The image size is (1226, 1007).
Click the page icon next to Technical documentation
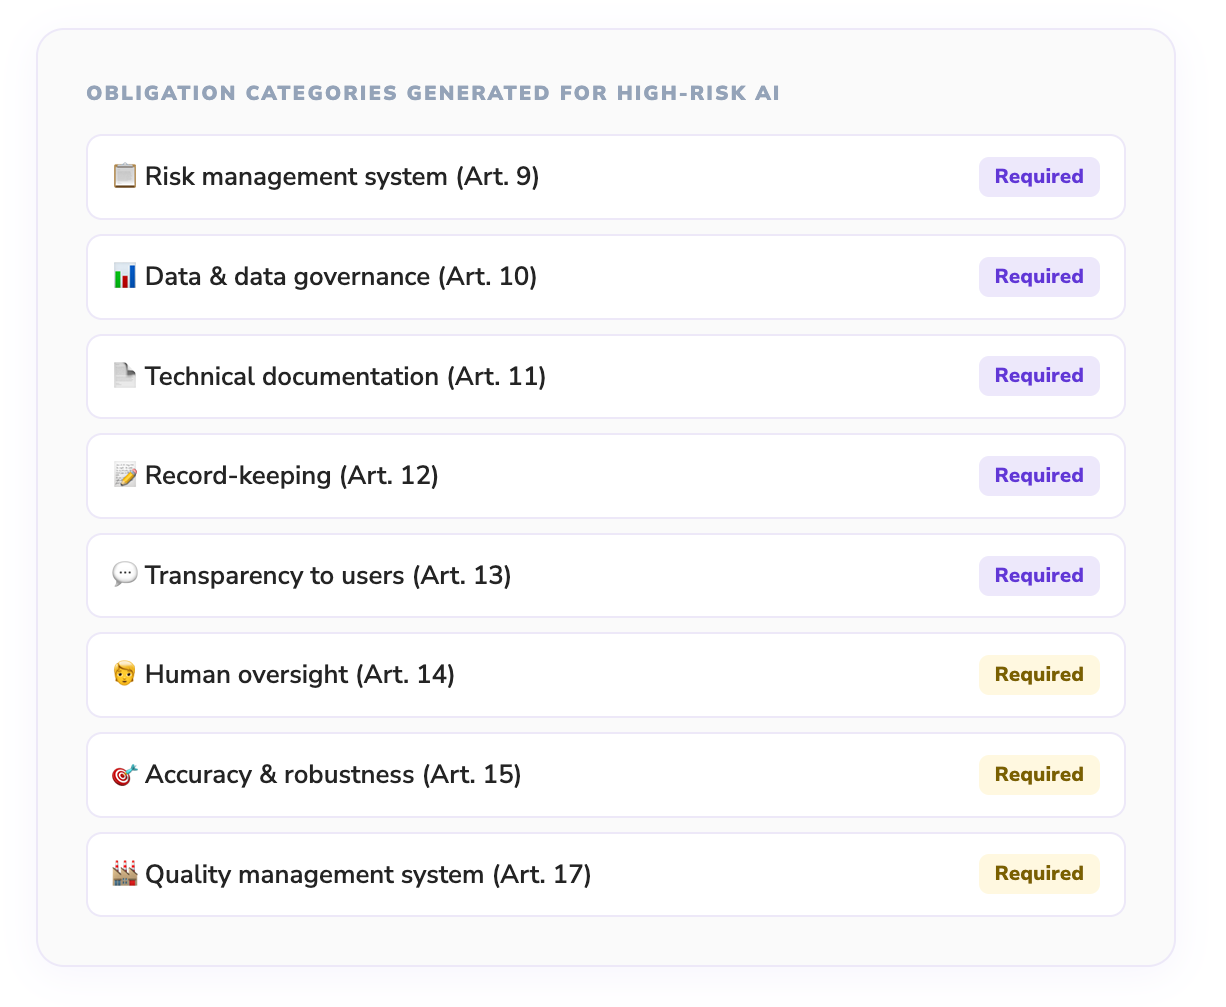click(124, 376)
